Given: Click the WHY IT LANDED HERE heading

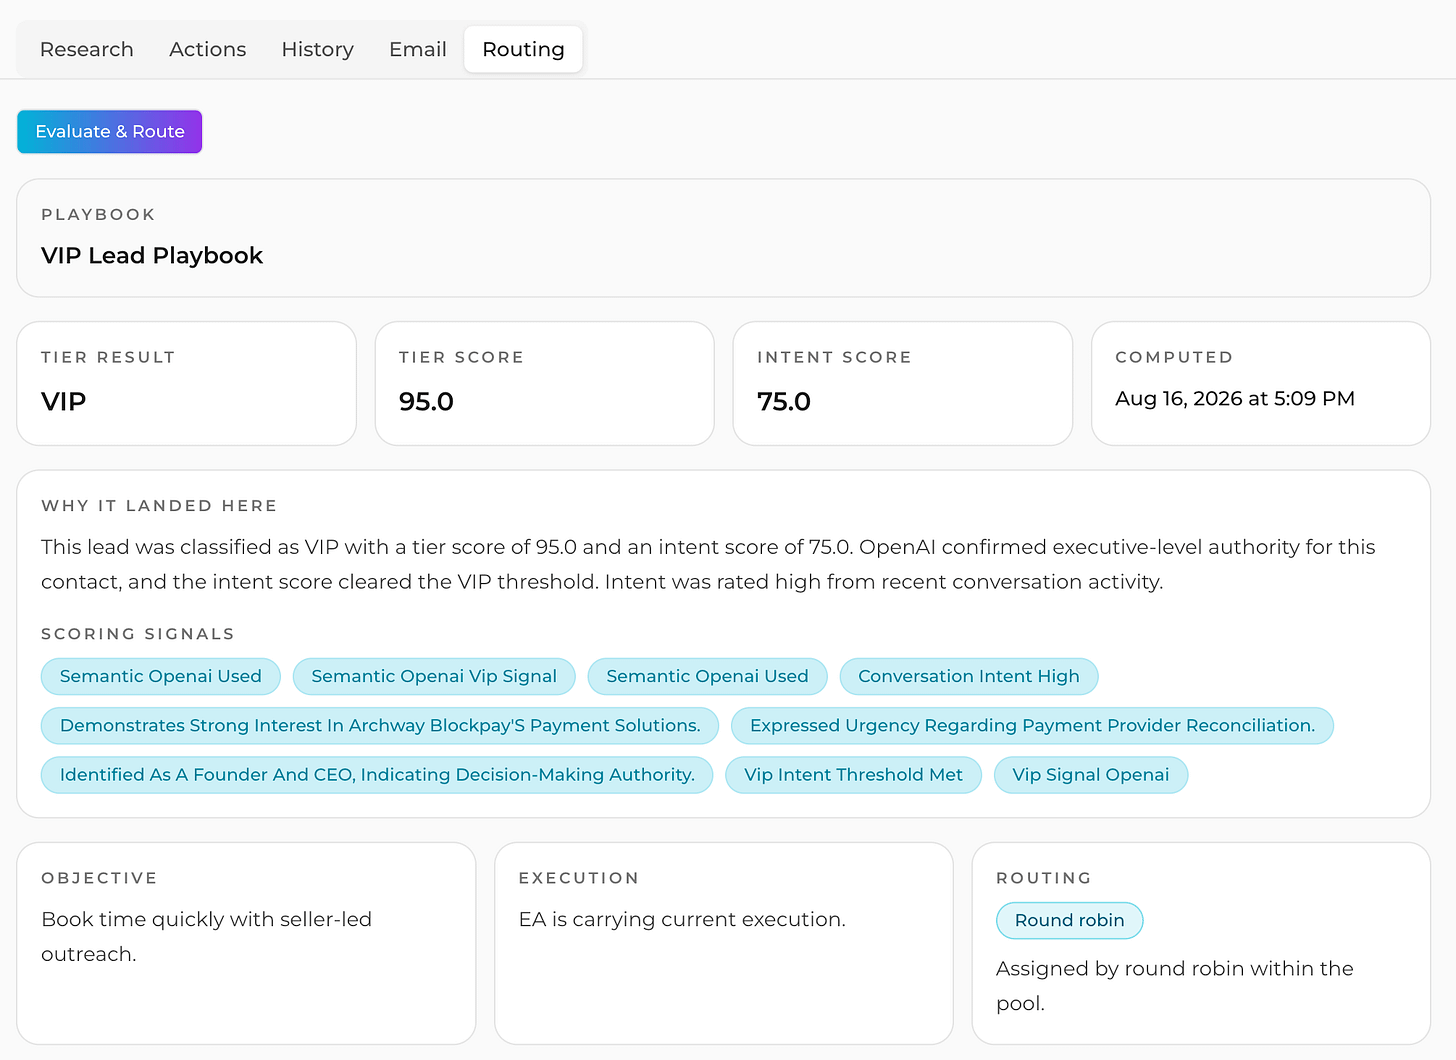Looking at the screenshot, I should (x=159, y=505).
